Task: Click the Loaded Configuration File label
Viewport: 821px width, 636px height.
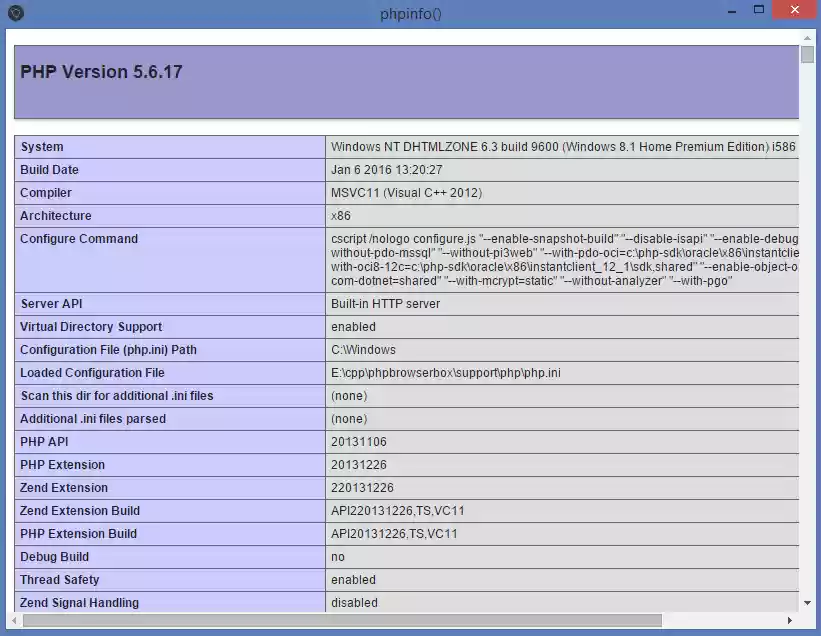Action: (92, 373)
